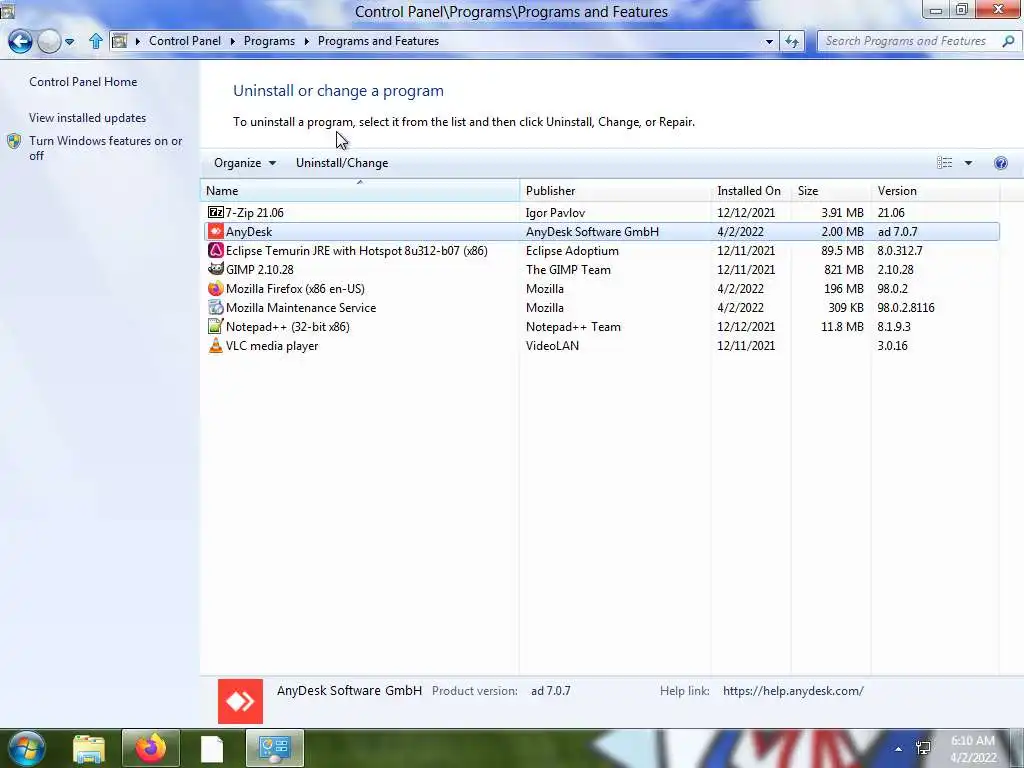Click the AnyDesk red list icon

tap(216, 231)
